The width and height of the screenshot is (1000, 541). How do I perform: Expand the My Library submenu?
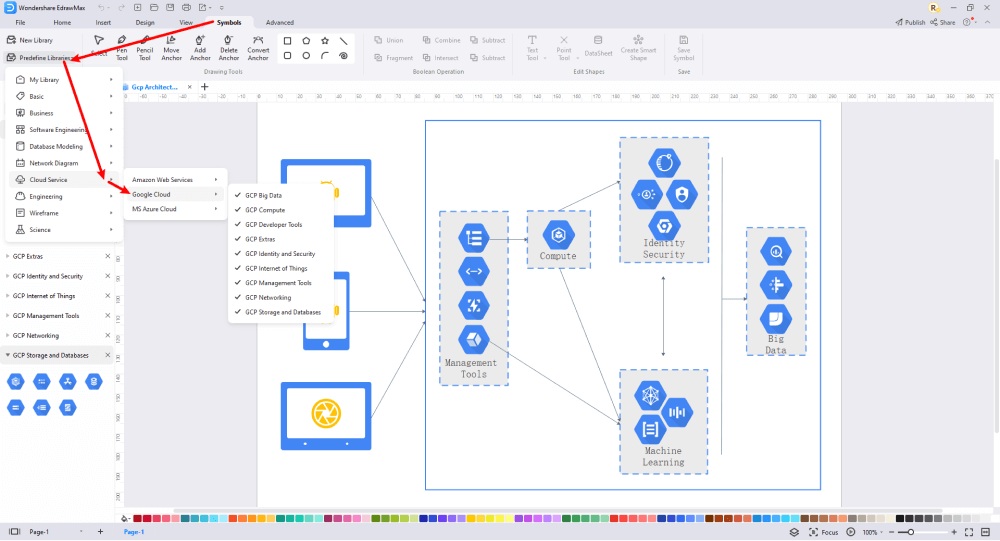click(64, 80)
